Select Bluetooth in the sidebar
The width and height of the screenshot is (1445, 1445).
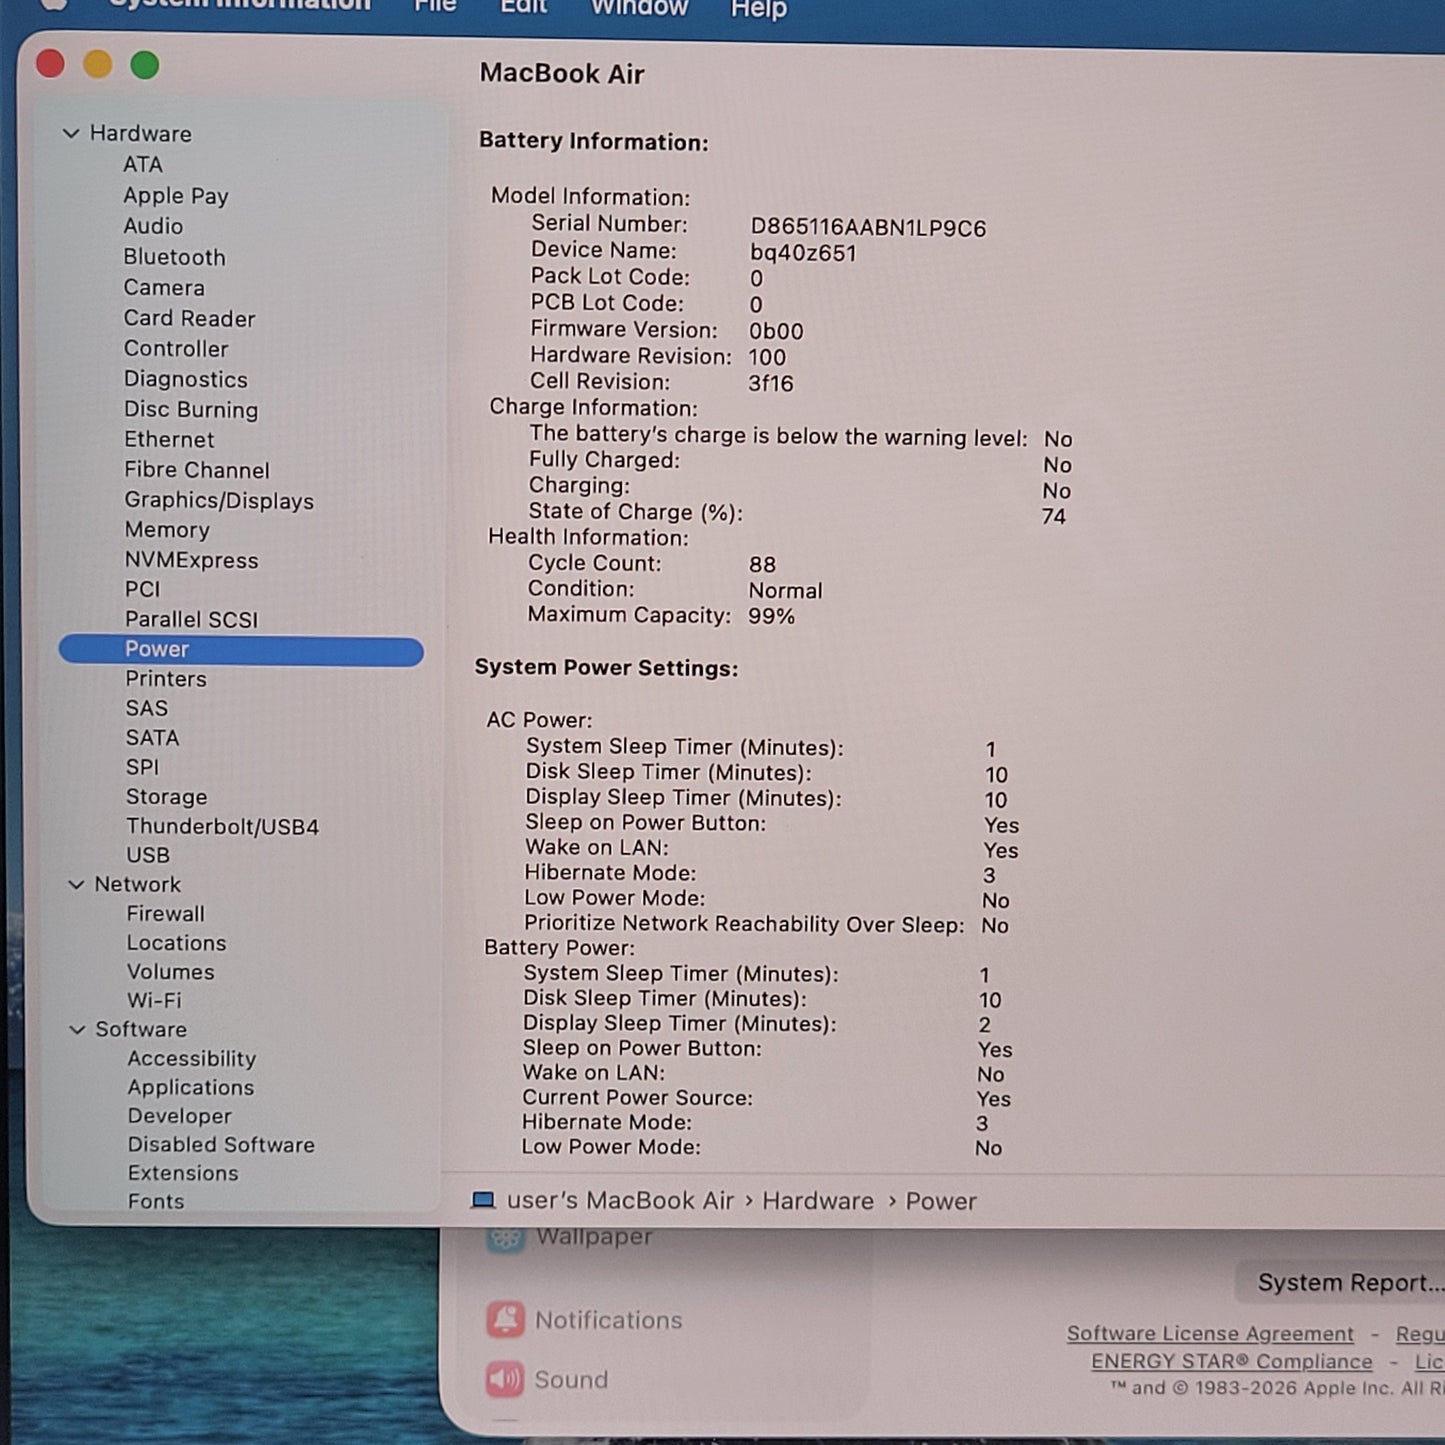[x=175, y=257]
